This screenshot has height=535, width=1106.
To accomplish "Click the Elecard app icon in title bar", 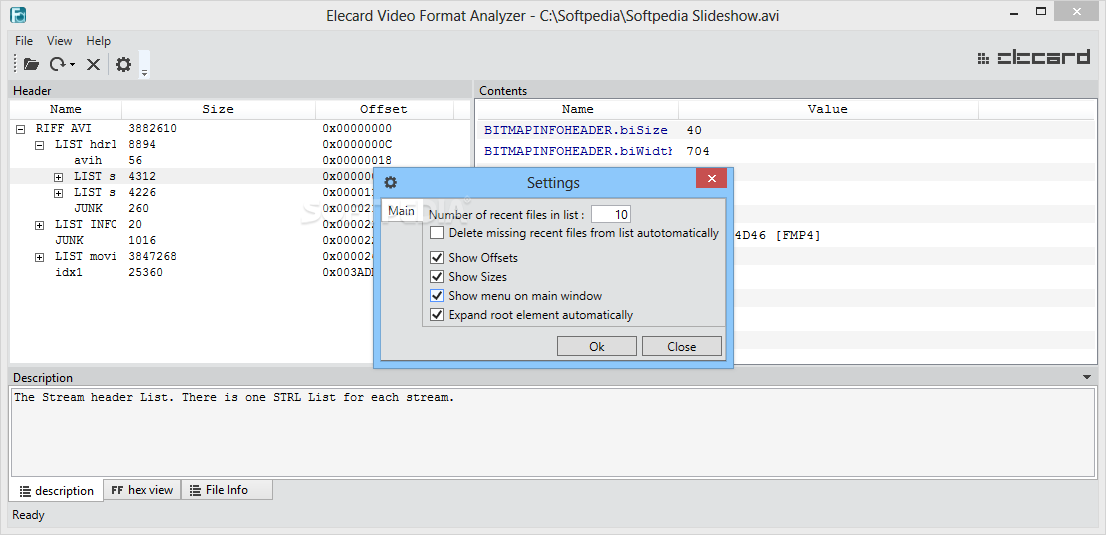I will 18,14.
